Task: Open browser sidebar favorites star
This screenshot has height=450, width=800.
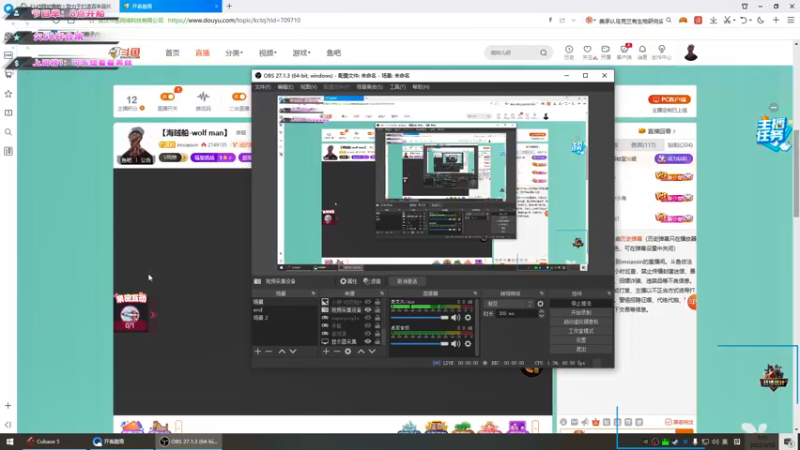Action: 8,94
